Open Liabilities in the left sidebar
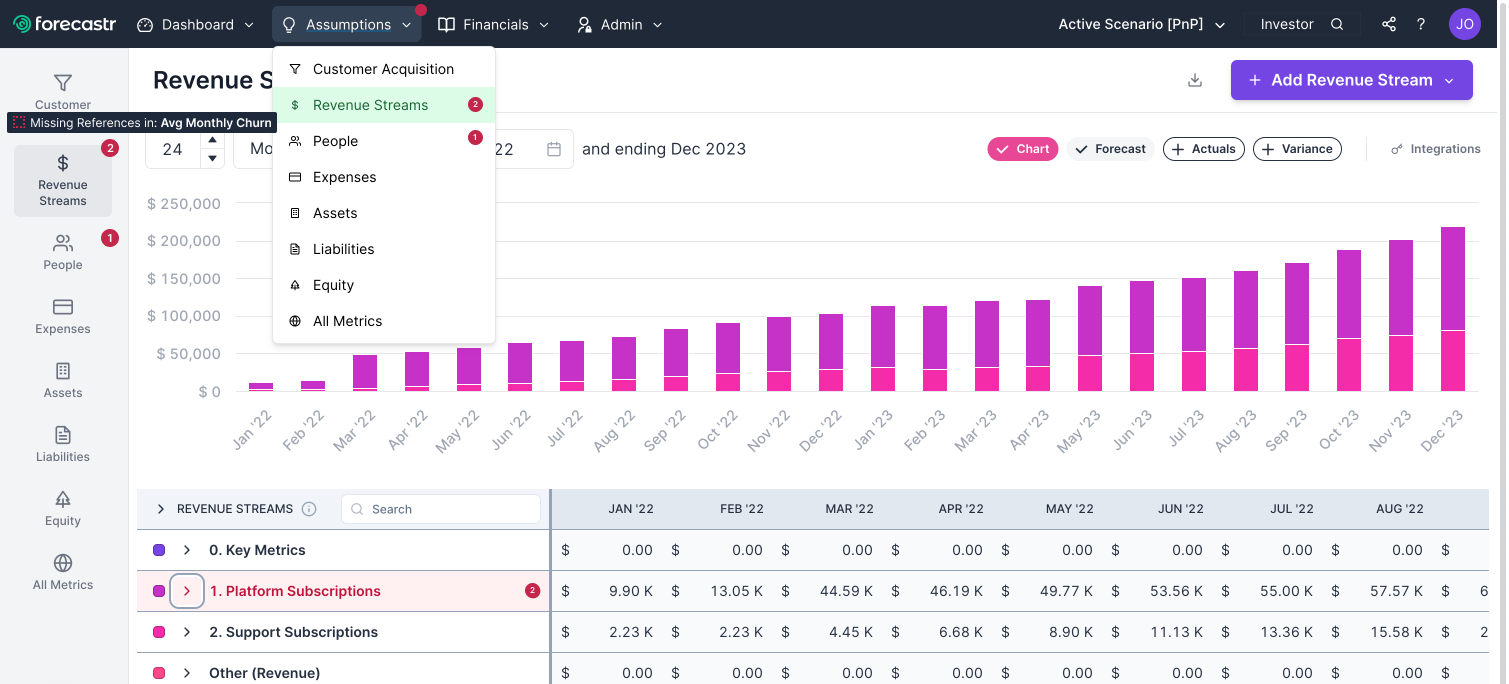Image resolution: width=1509 pixels, height=684 pixels. point(63,444)
